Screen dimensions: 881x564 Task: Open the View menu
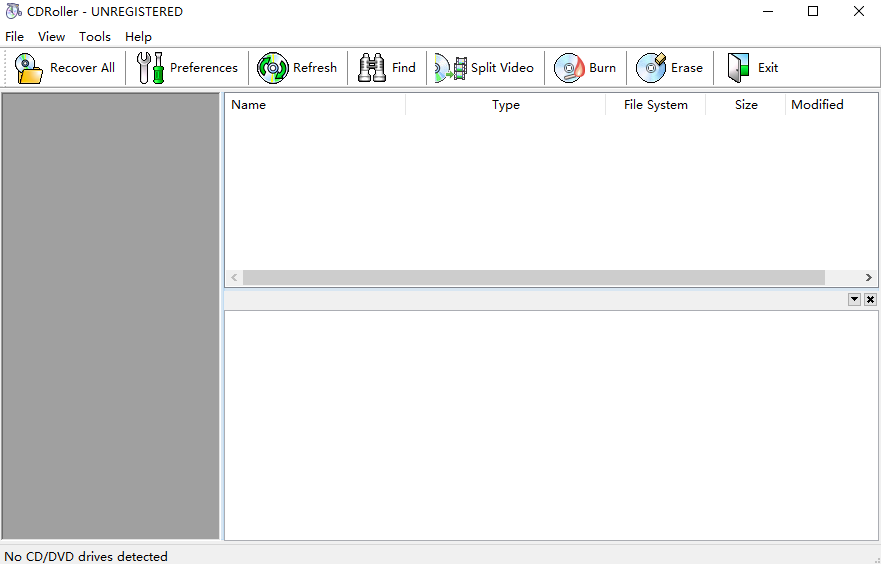tap(51, 37)
